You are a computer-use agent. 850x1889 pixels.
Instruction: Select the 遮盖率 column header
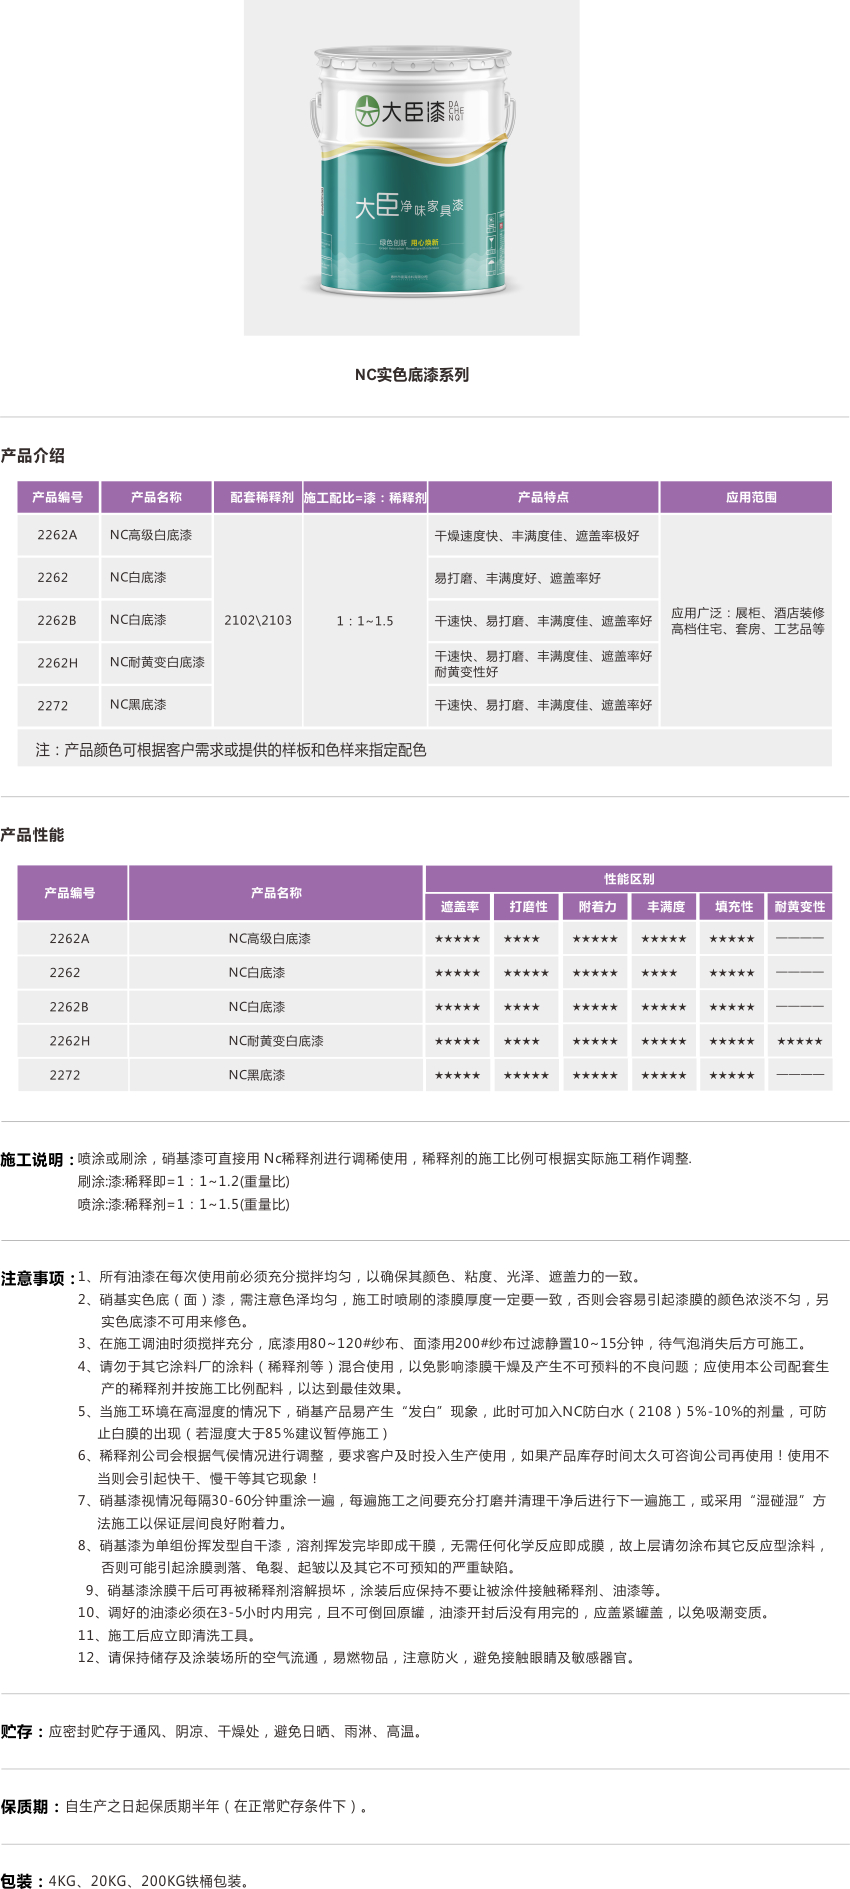pos(459,907)
